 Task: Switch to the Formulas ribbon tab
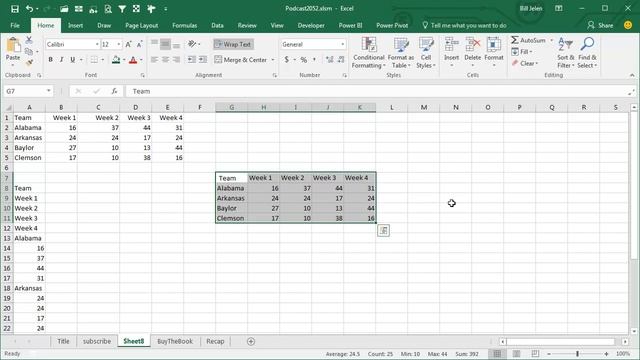click(x=184, y=25)
